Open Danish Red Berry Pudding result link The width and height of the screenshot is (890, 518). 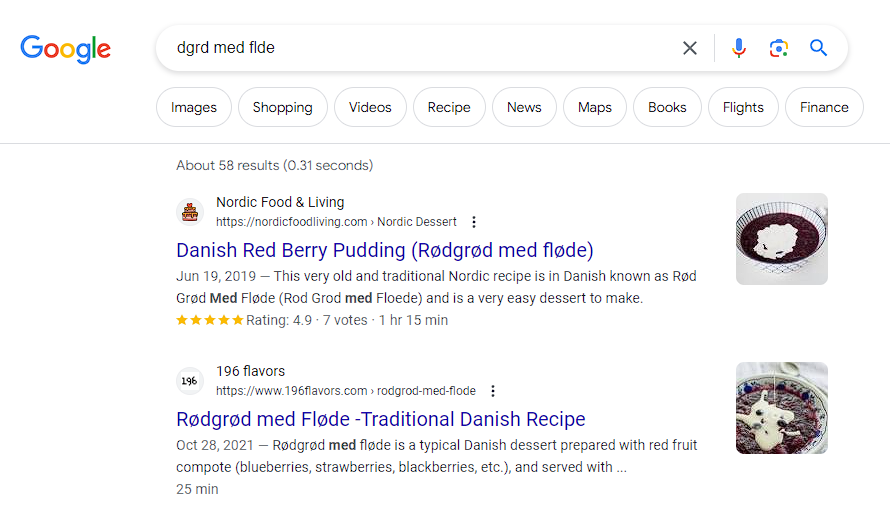385,250
